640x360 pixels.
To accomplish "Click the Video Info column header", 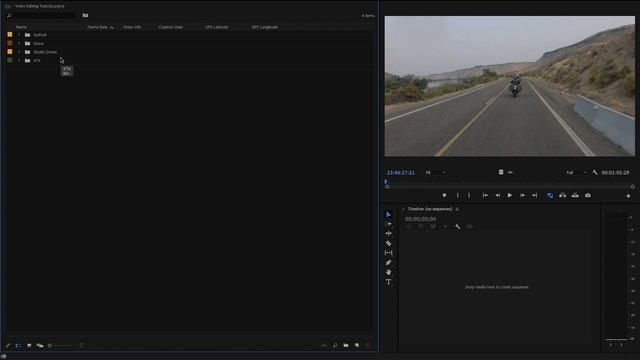I will 132,27.
